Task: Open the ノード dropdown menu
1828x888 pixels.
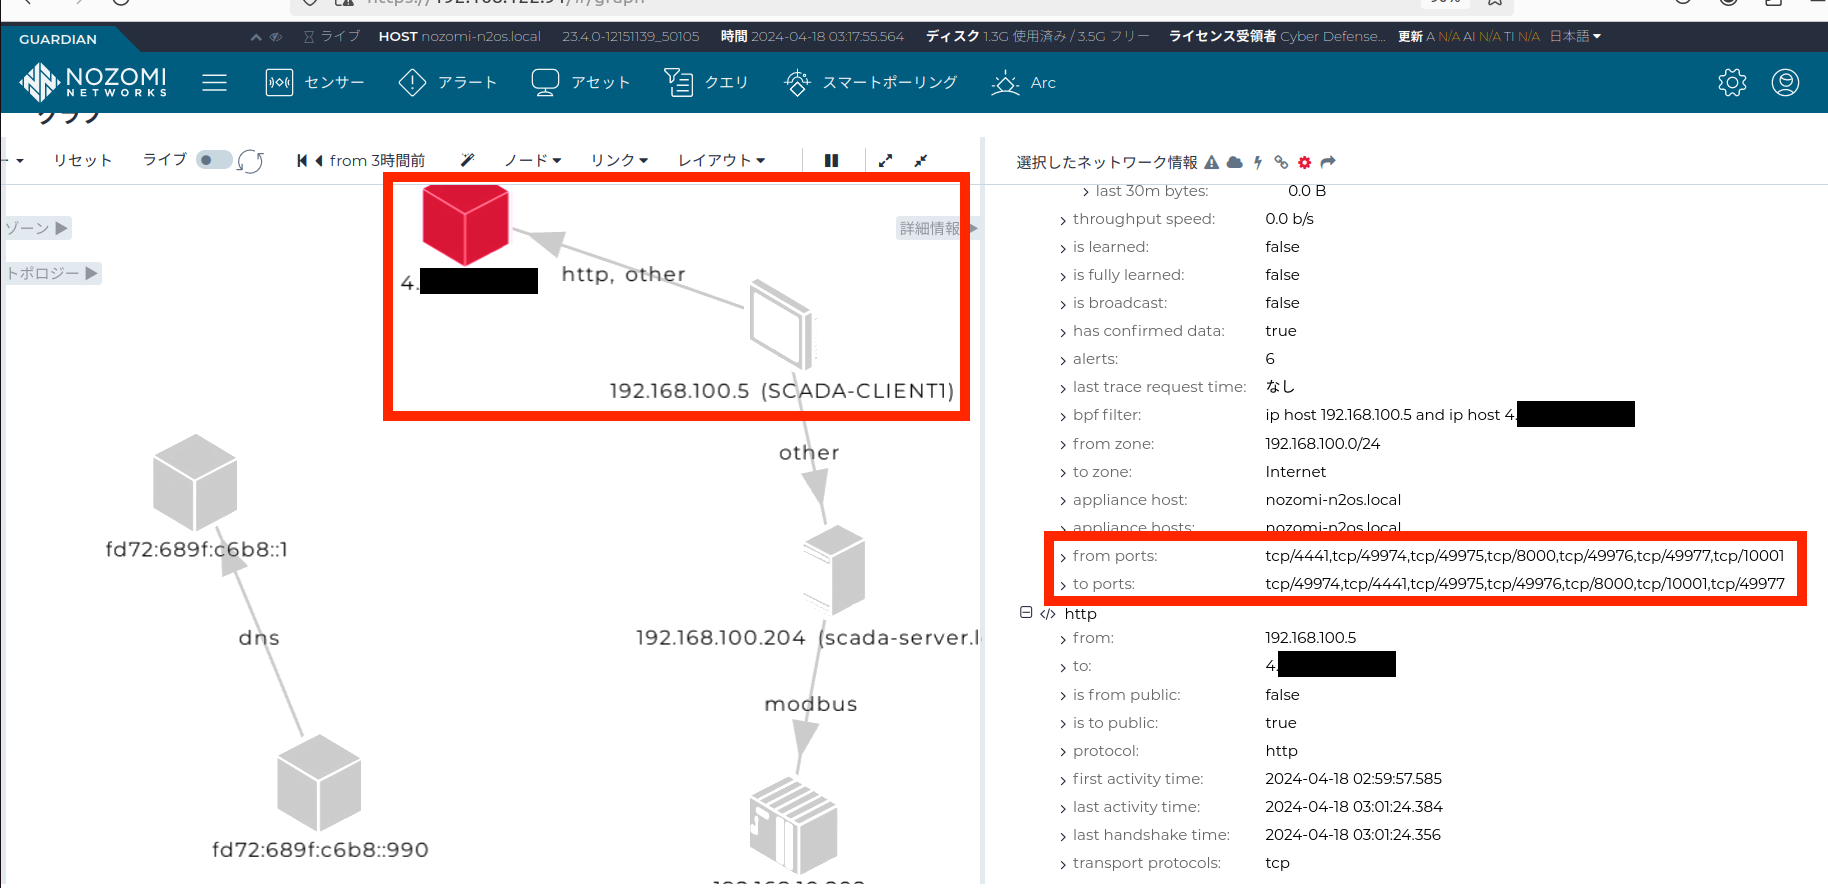Action: (x=532, y=160)
